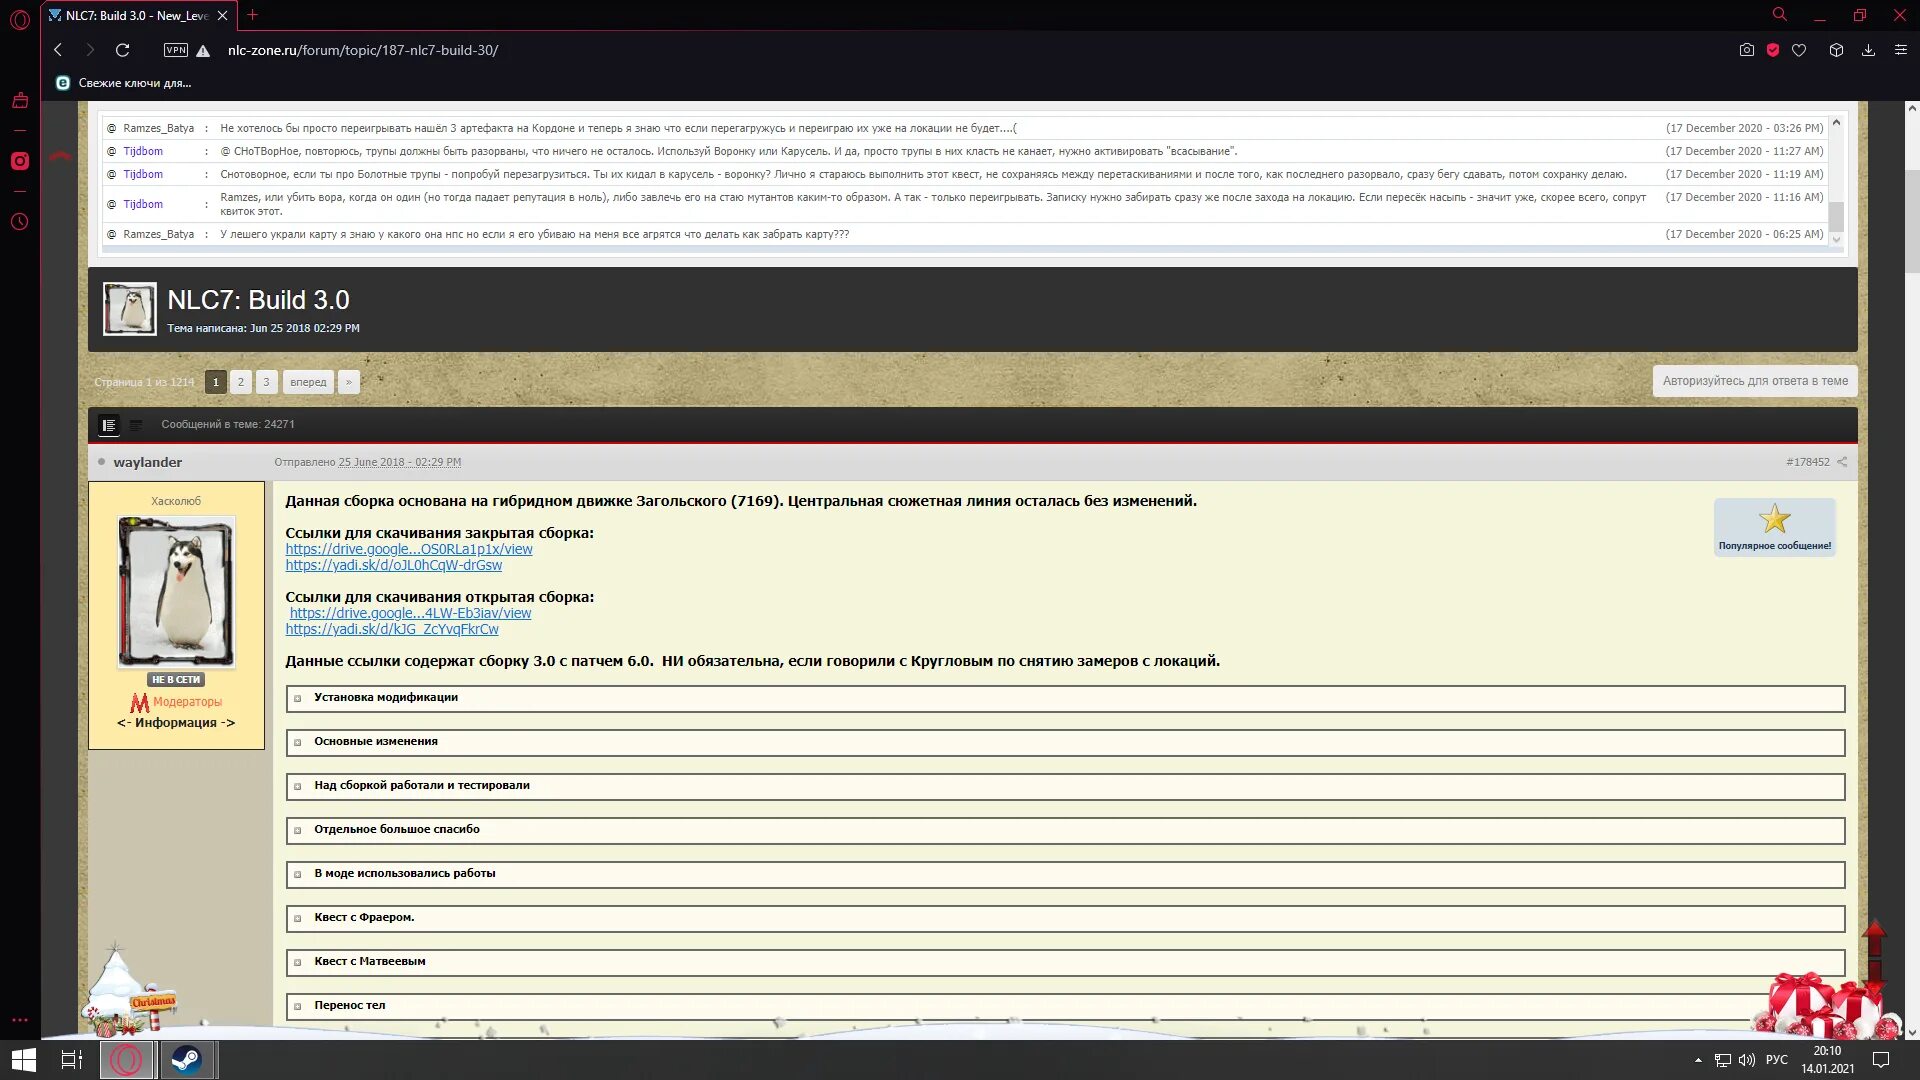Click the share icon for post #178452

(x=1842, y=462)
